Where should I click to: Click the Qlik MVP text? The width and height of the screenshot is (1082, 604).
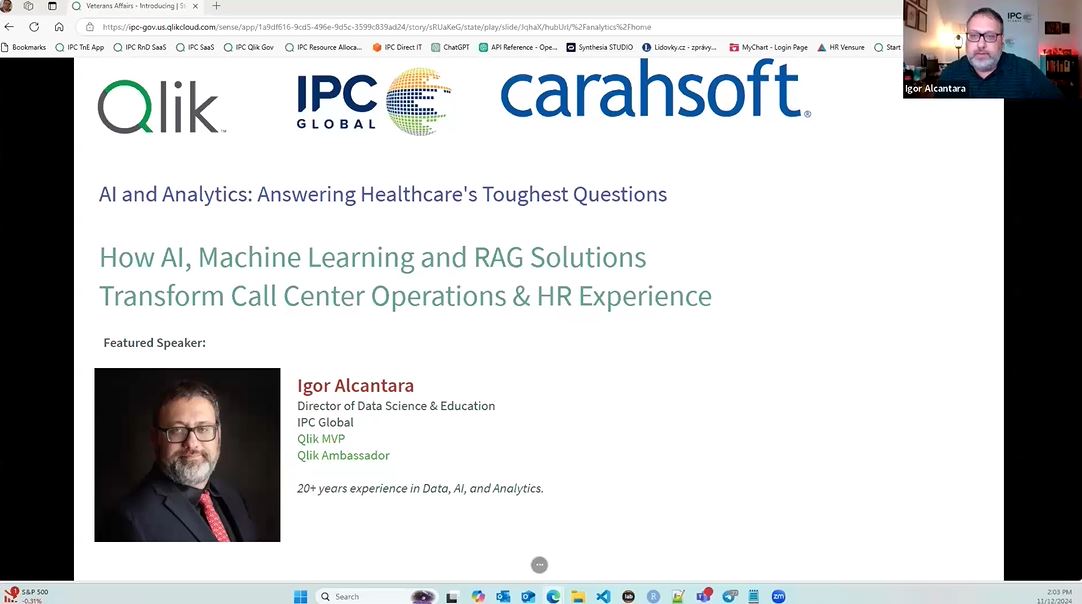coord(321,438)
